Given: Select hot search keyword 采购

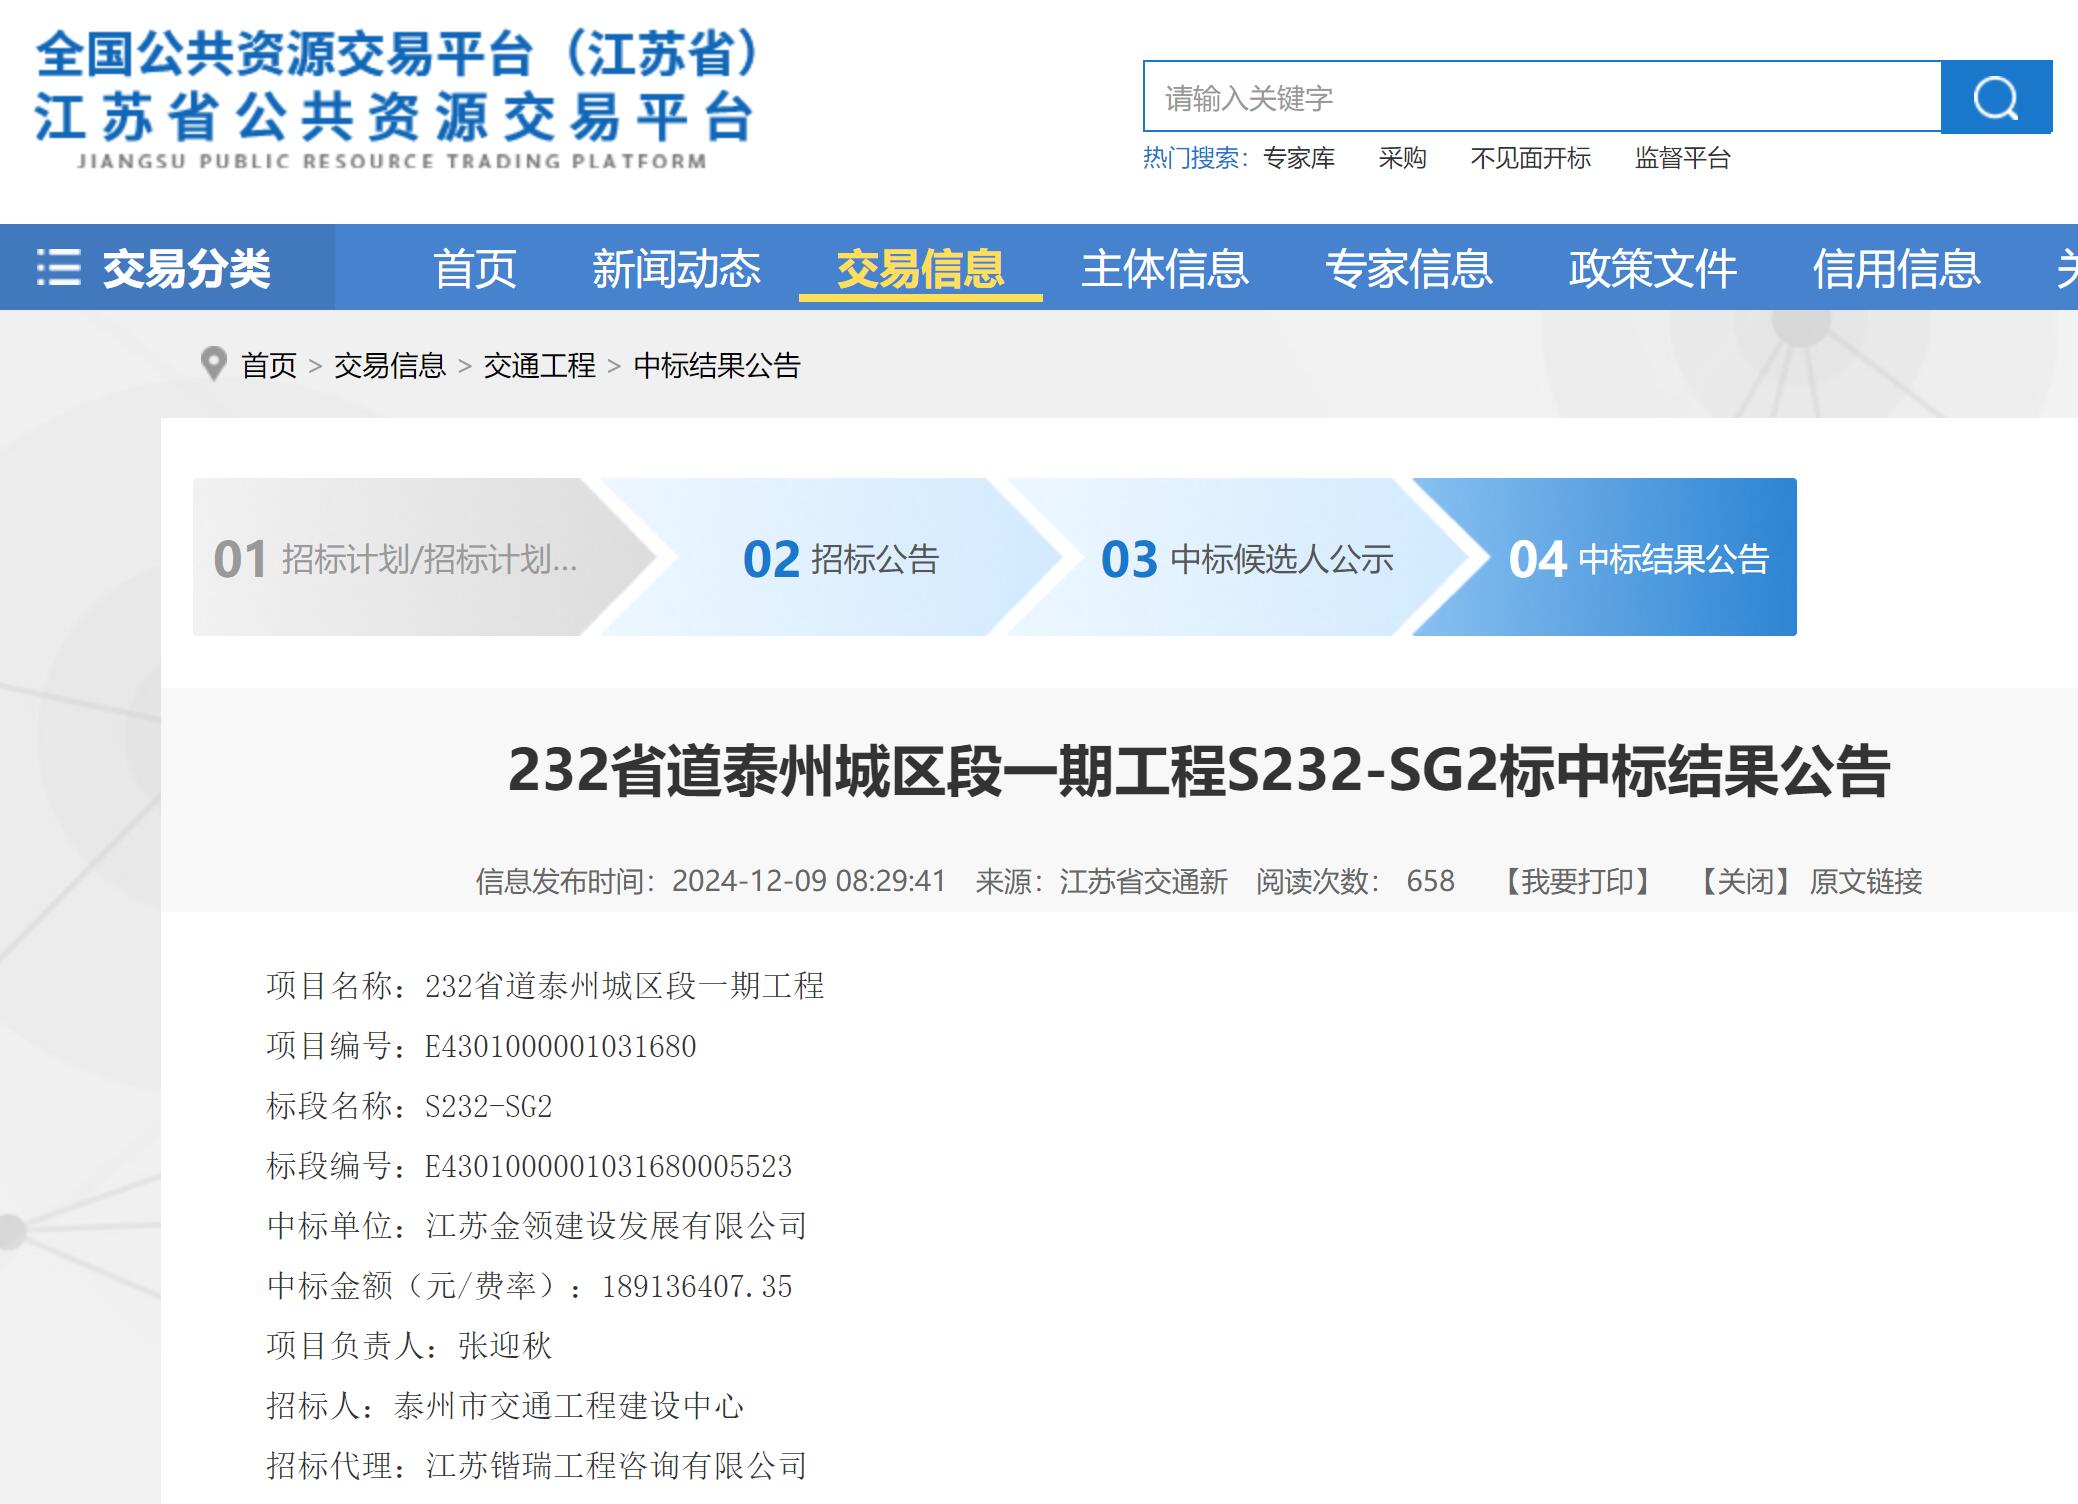Looking at the screenshot, I should coord(1402,158).
